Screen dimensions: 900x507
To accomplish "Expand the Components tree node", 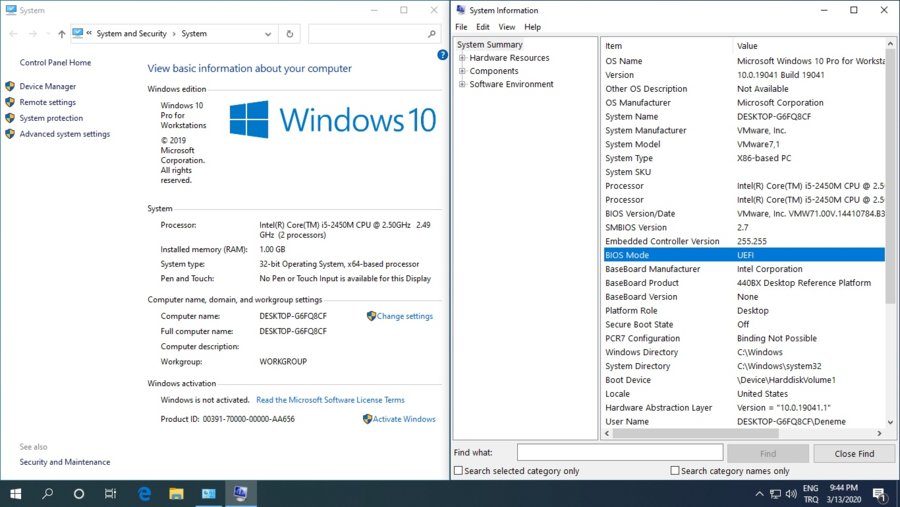I will pos(462,71).
